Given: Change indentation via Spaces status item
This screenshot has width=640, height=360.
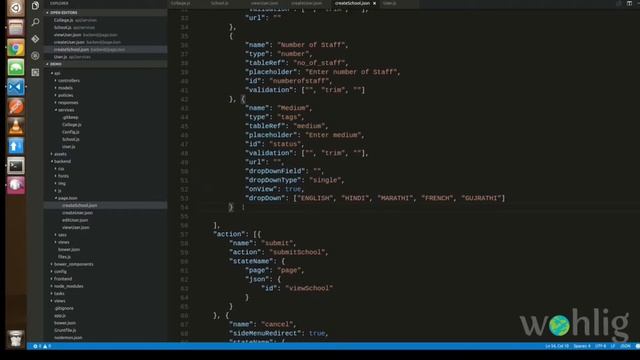Looking at the screenshot, I should point(582,346).
